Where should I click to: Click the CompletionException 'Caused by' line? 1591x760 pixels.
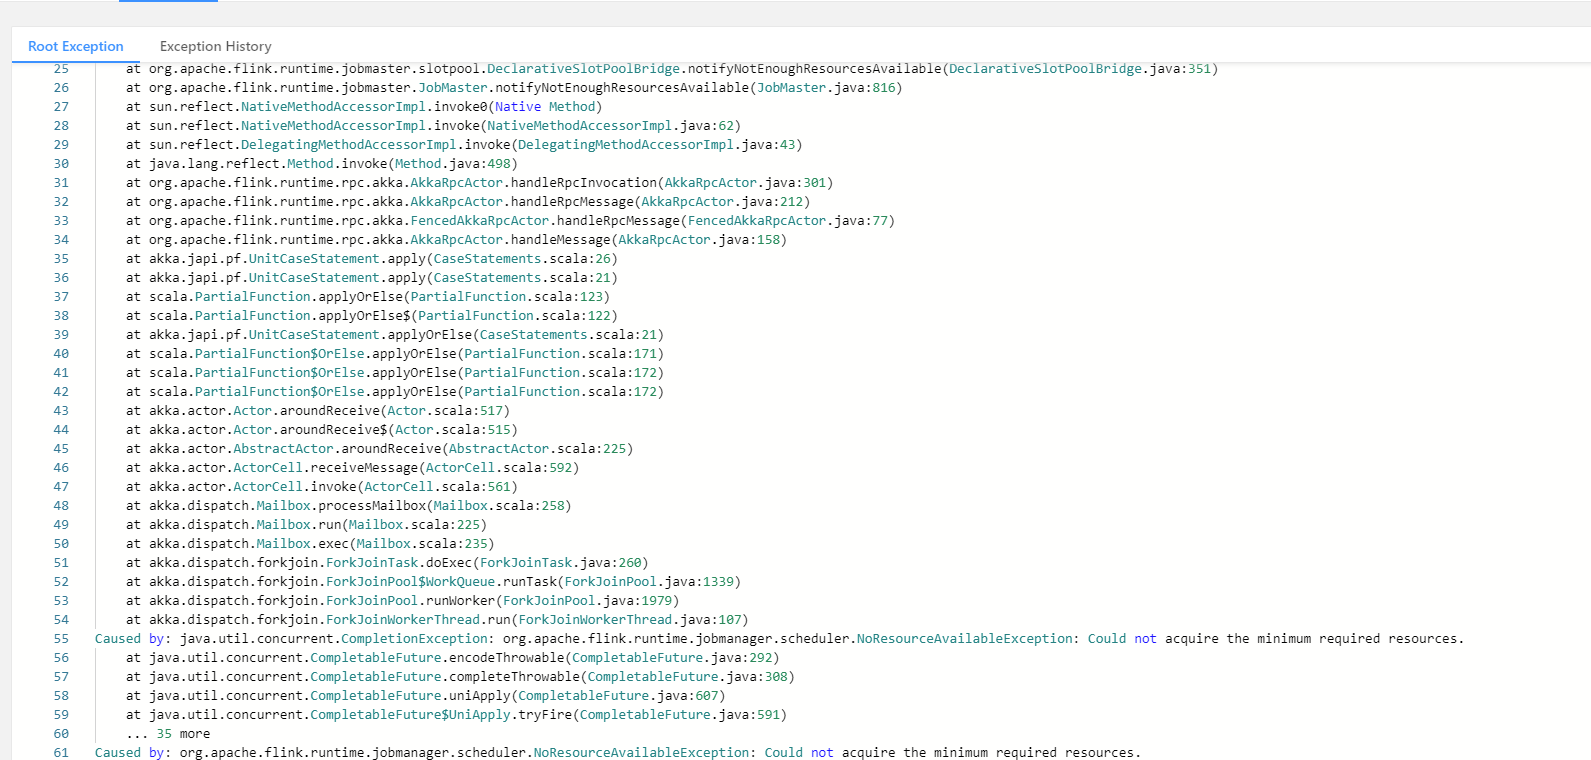pyautogui.click(x=778, y=639)
